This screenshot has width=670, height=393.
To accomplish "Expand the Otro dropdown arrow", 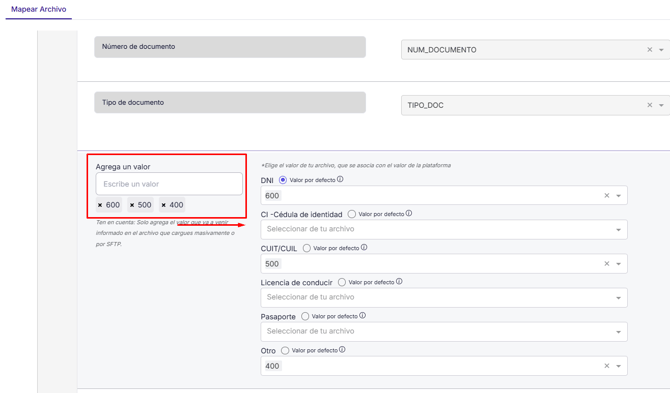I will [x=618, y=366].
